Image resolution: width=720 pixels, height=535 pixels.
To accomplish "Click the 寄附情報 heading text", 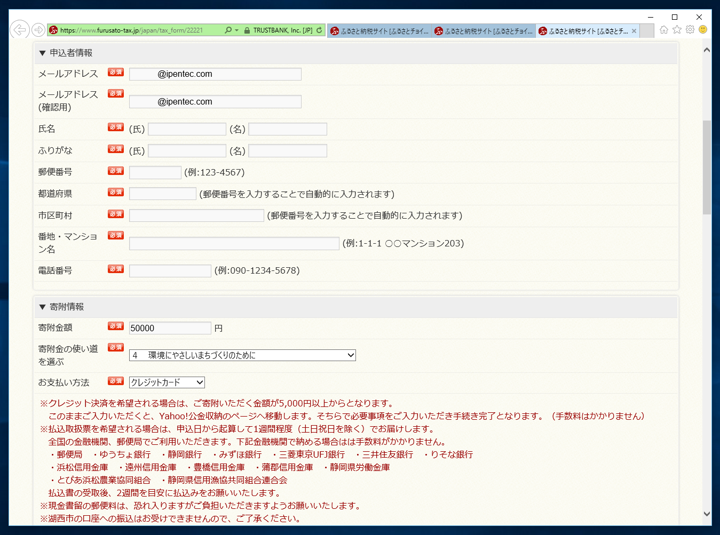I will tap(67, 307).
